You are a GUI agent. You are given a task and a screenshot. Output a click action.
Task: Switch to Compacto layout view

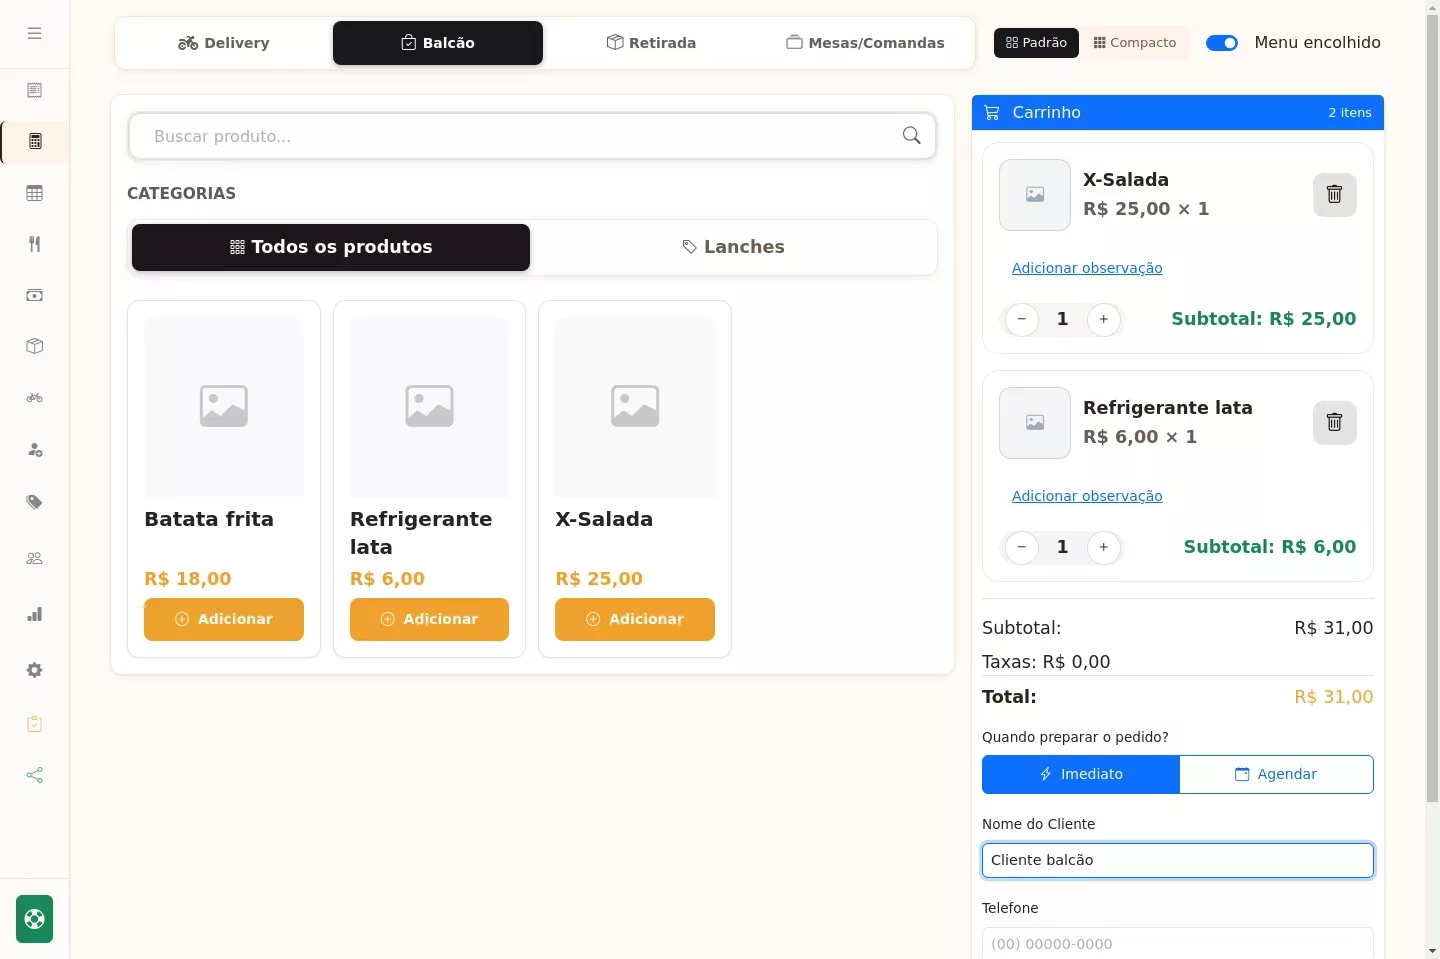(x=1135, y=43)
